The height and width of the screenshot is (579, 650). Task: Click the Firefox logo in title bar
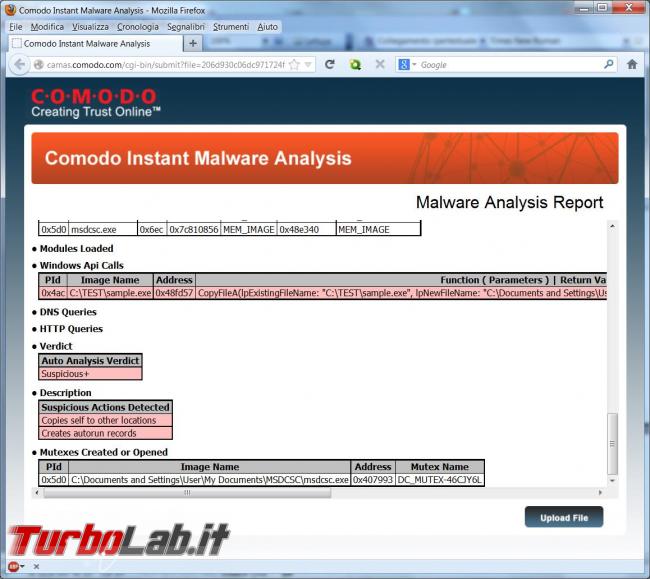tap(10, 10)
